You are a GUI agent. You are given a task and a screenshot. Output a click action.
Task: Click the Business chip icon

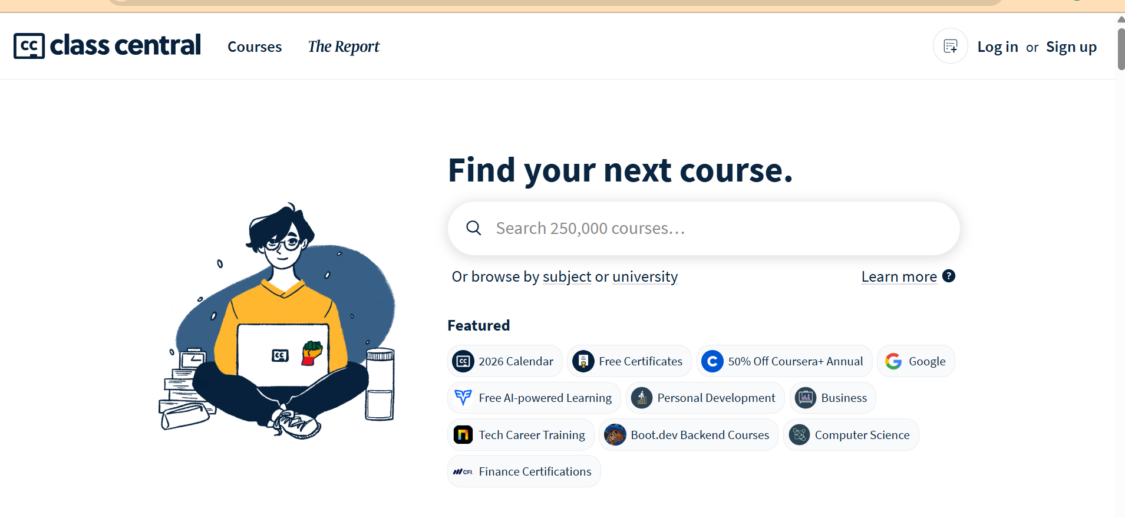(x=806, y=397)
